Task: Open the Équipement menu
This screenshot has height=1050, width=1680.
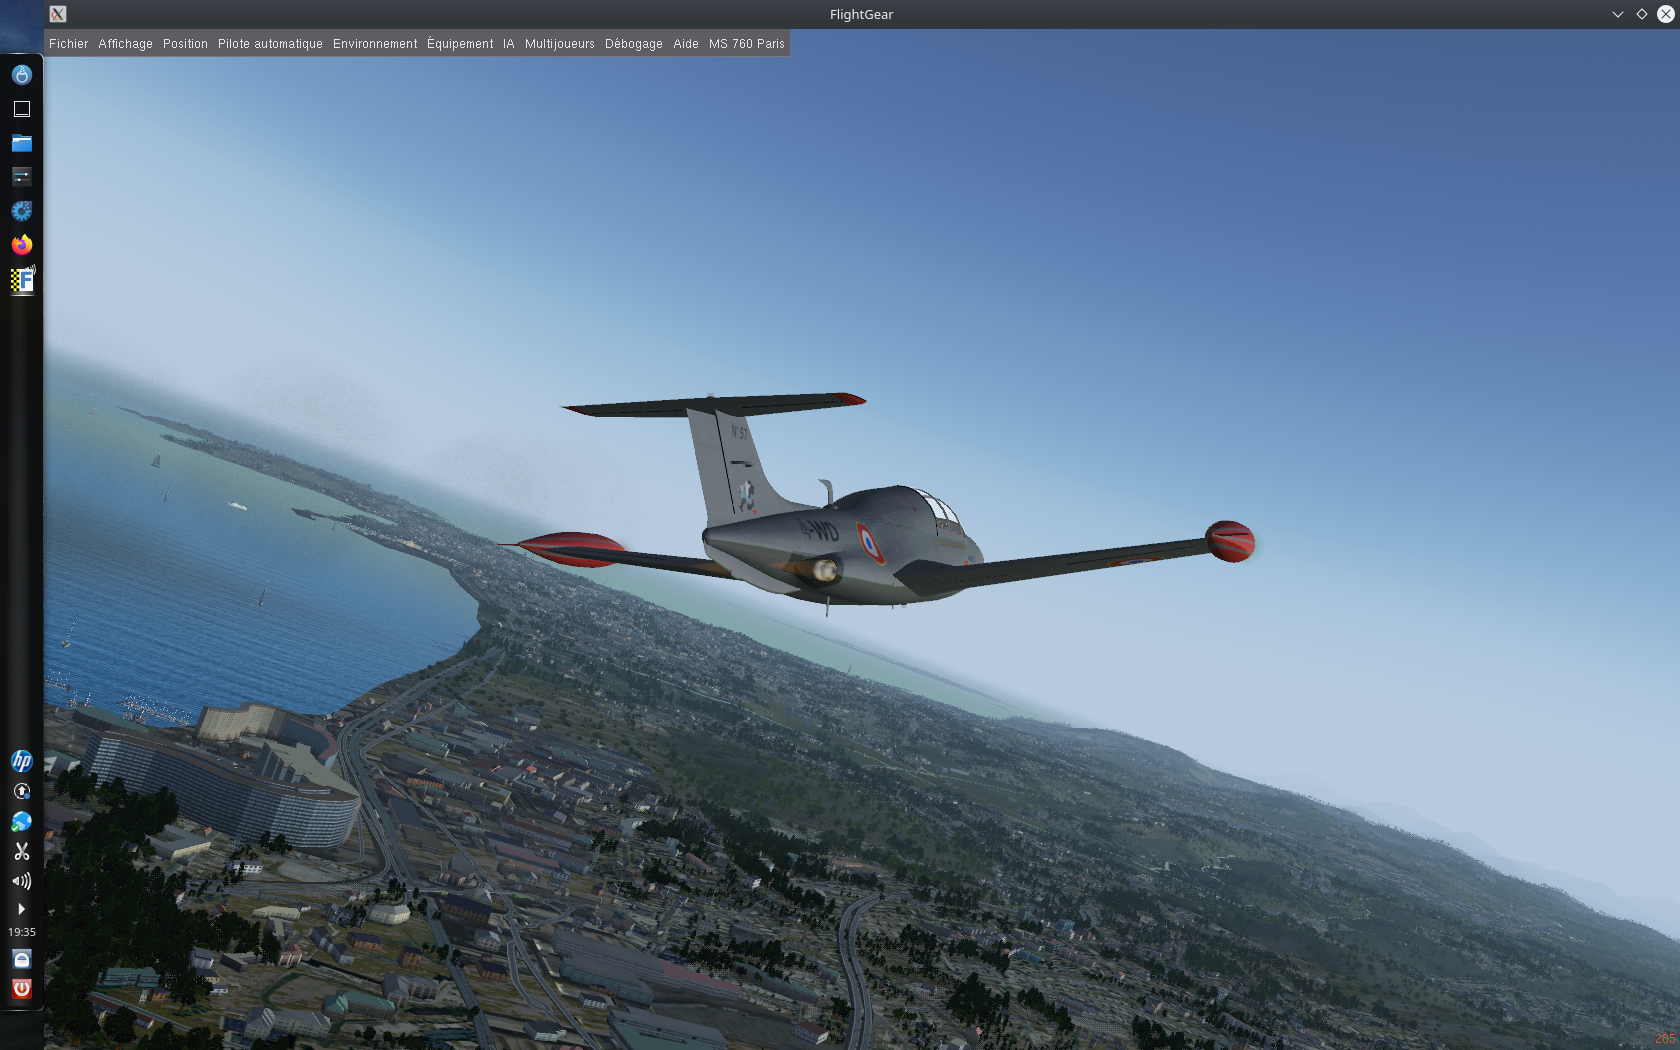Action: 460,44
